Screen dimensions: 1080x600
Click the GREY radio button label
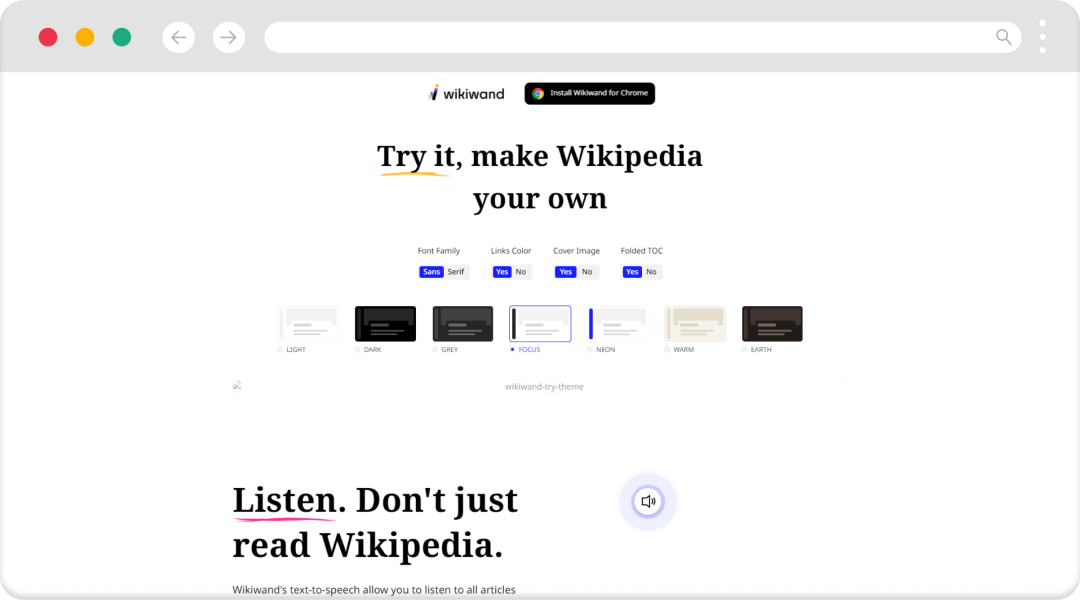(446, 350)
